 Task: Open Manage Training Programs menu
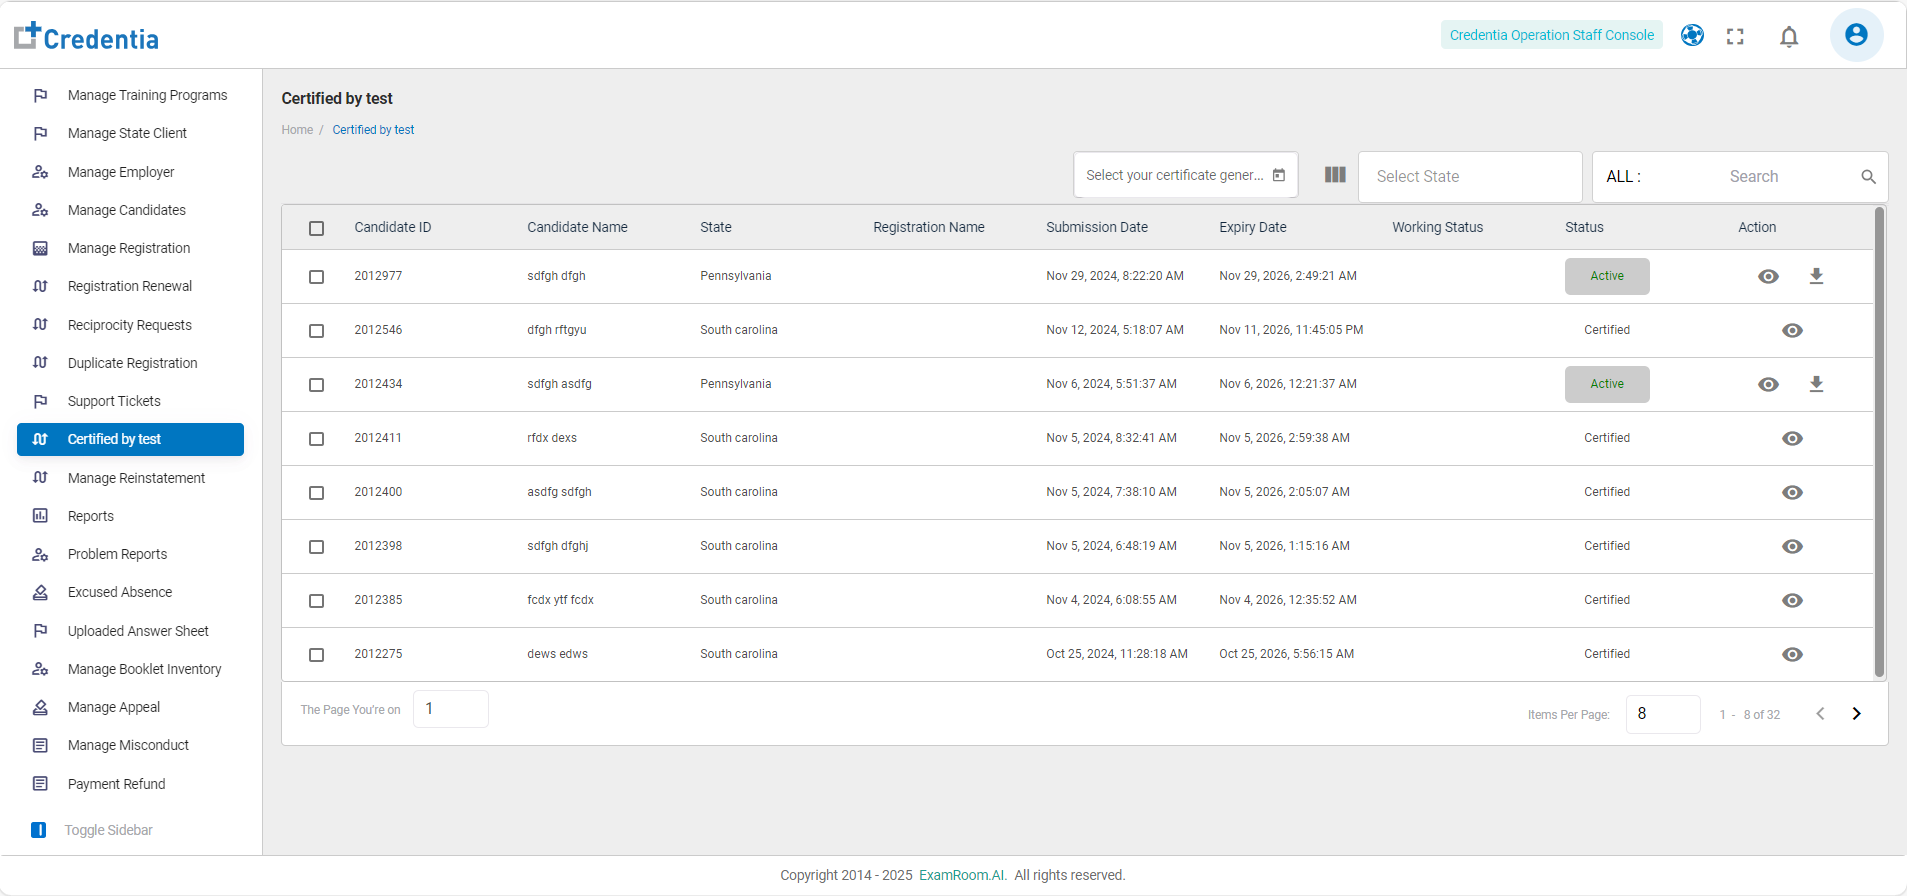pos(130,95)
